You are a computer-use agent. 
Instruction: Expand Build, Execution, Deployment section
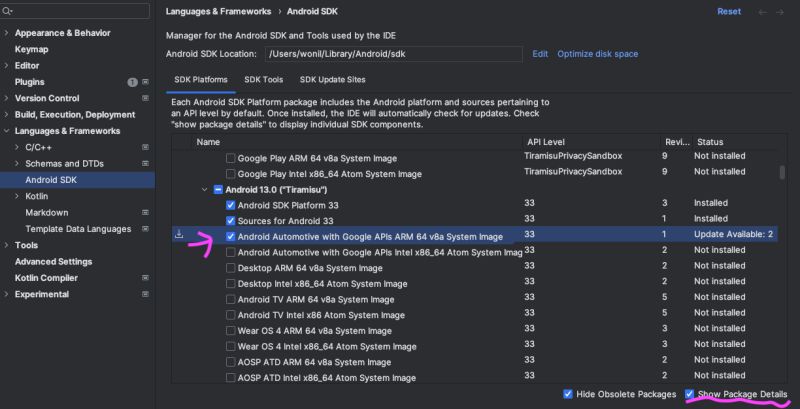point(6,115)
